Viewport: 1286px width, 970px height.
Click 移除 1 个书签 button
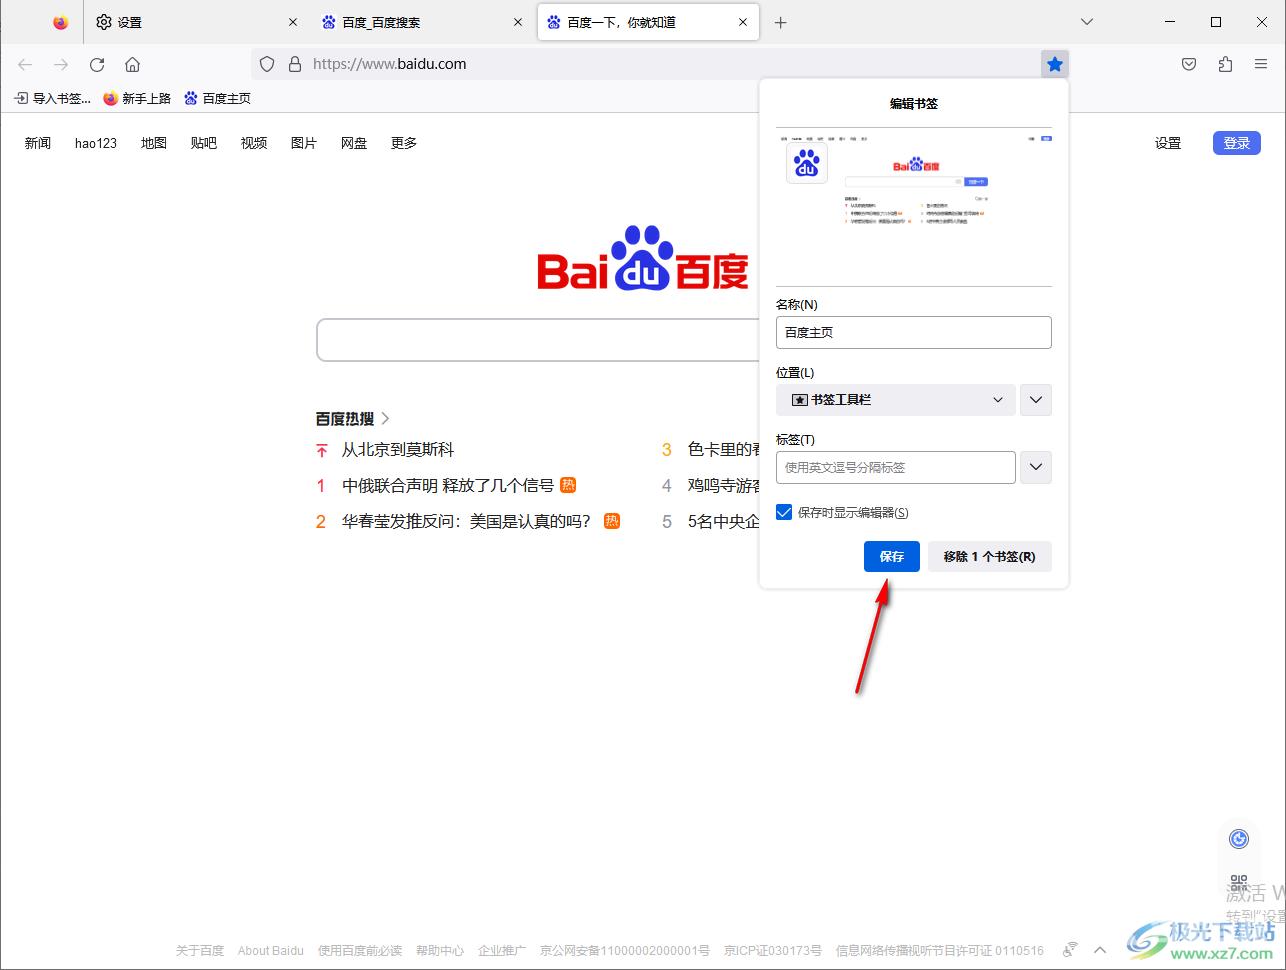pos(990,556)
